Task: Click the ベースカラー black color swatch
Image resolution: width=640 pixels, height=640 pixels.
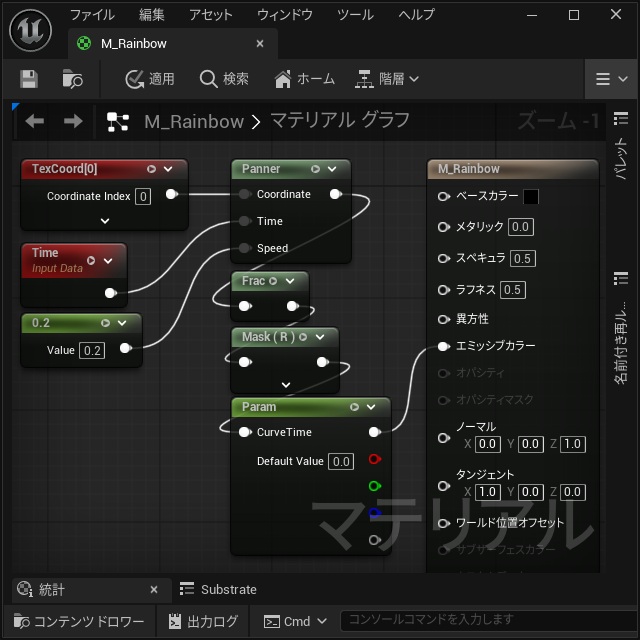Action: pyautogui.click(x=531, y=197)
